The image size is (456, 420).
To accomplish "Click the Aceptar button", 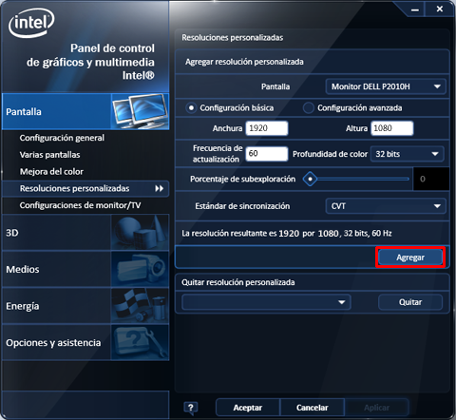I will [x=248, y=408].
